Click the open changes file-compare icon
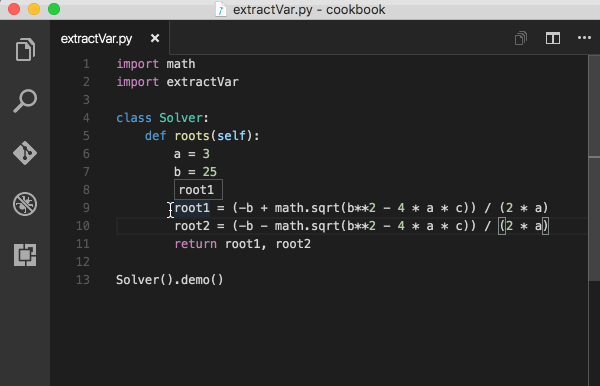 (x=521, y=38)
